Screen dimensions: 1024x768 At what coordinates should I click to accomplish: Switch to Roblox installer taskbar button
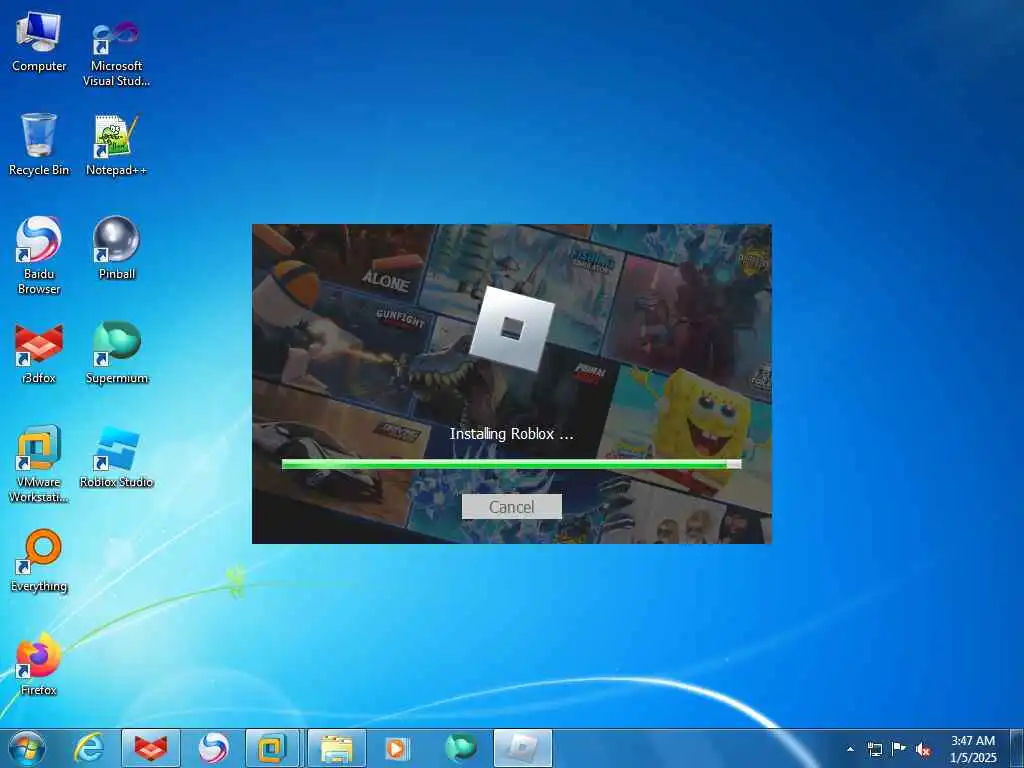[522, 748]
